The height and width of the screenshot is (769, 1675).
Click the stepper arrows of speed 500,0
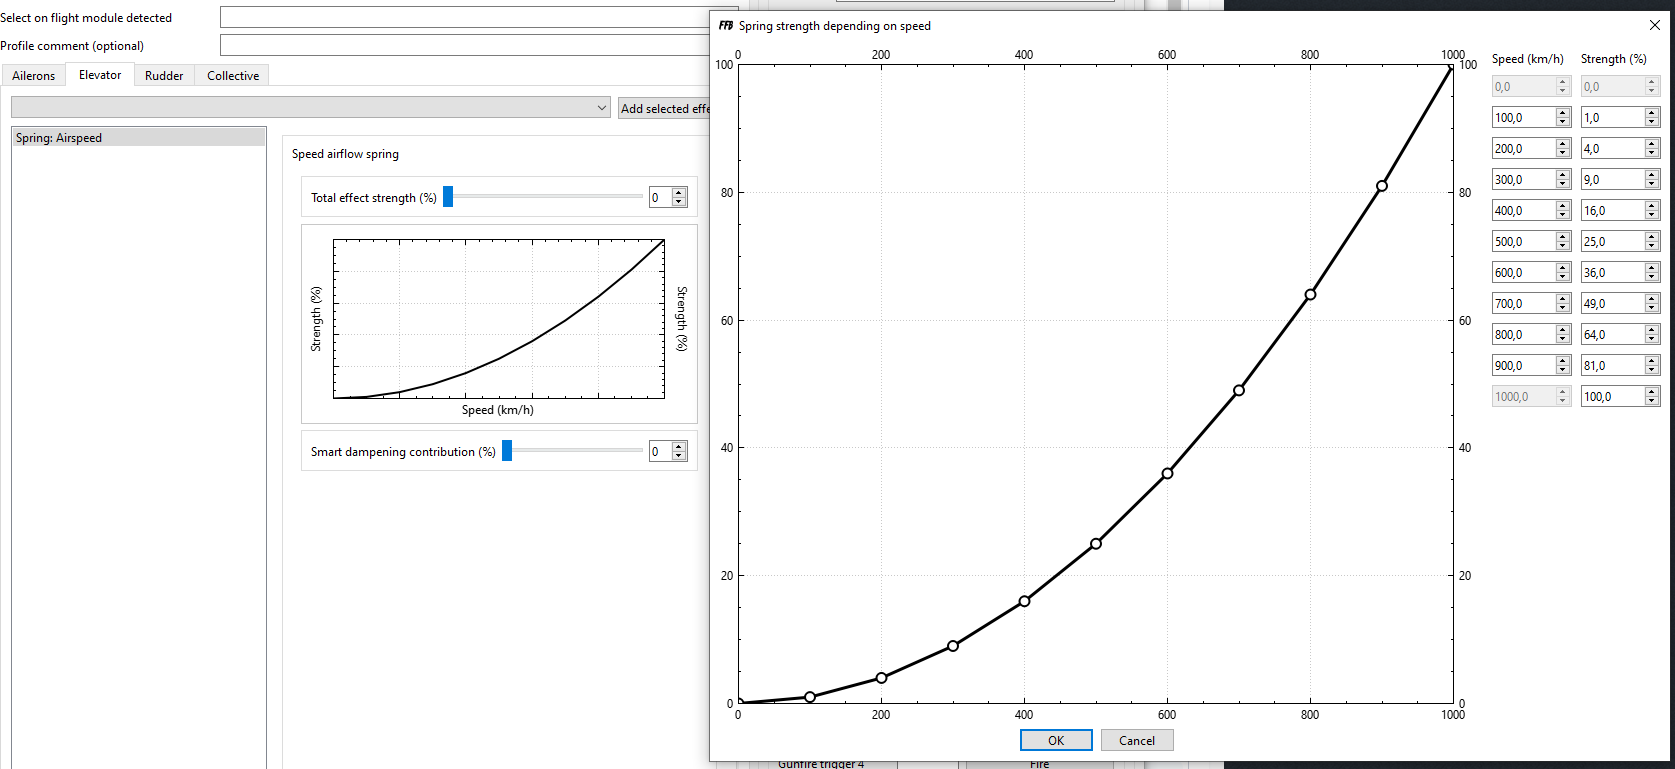[1563, 241]
